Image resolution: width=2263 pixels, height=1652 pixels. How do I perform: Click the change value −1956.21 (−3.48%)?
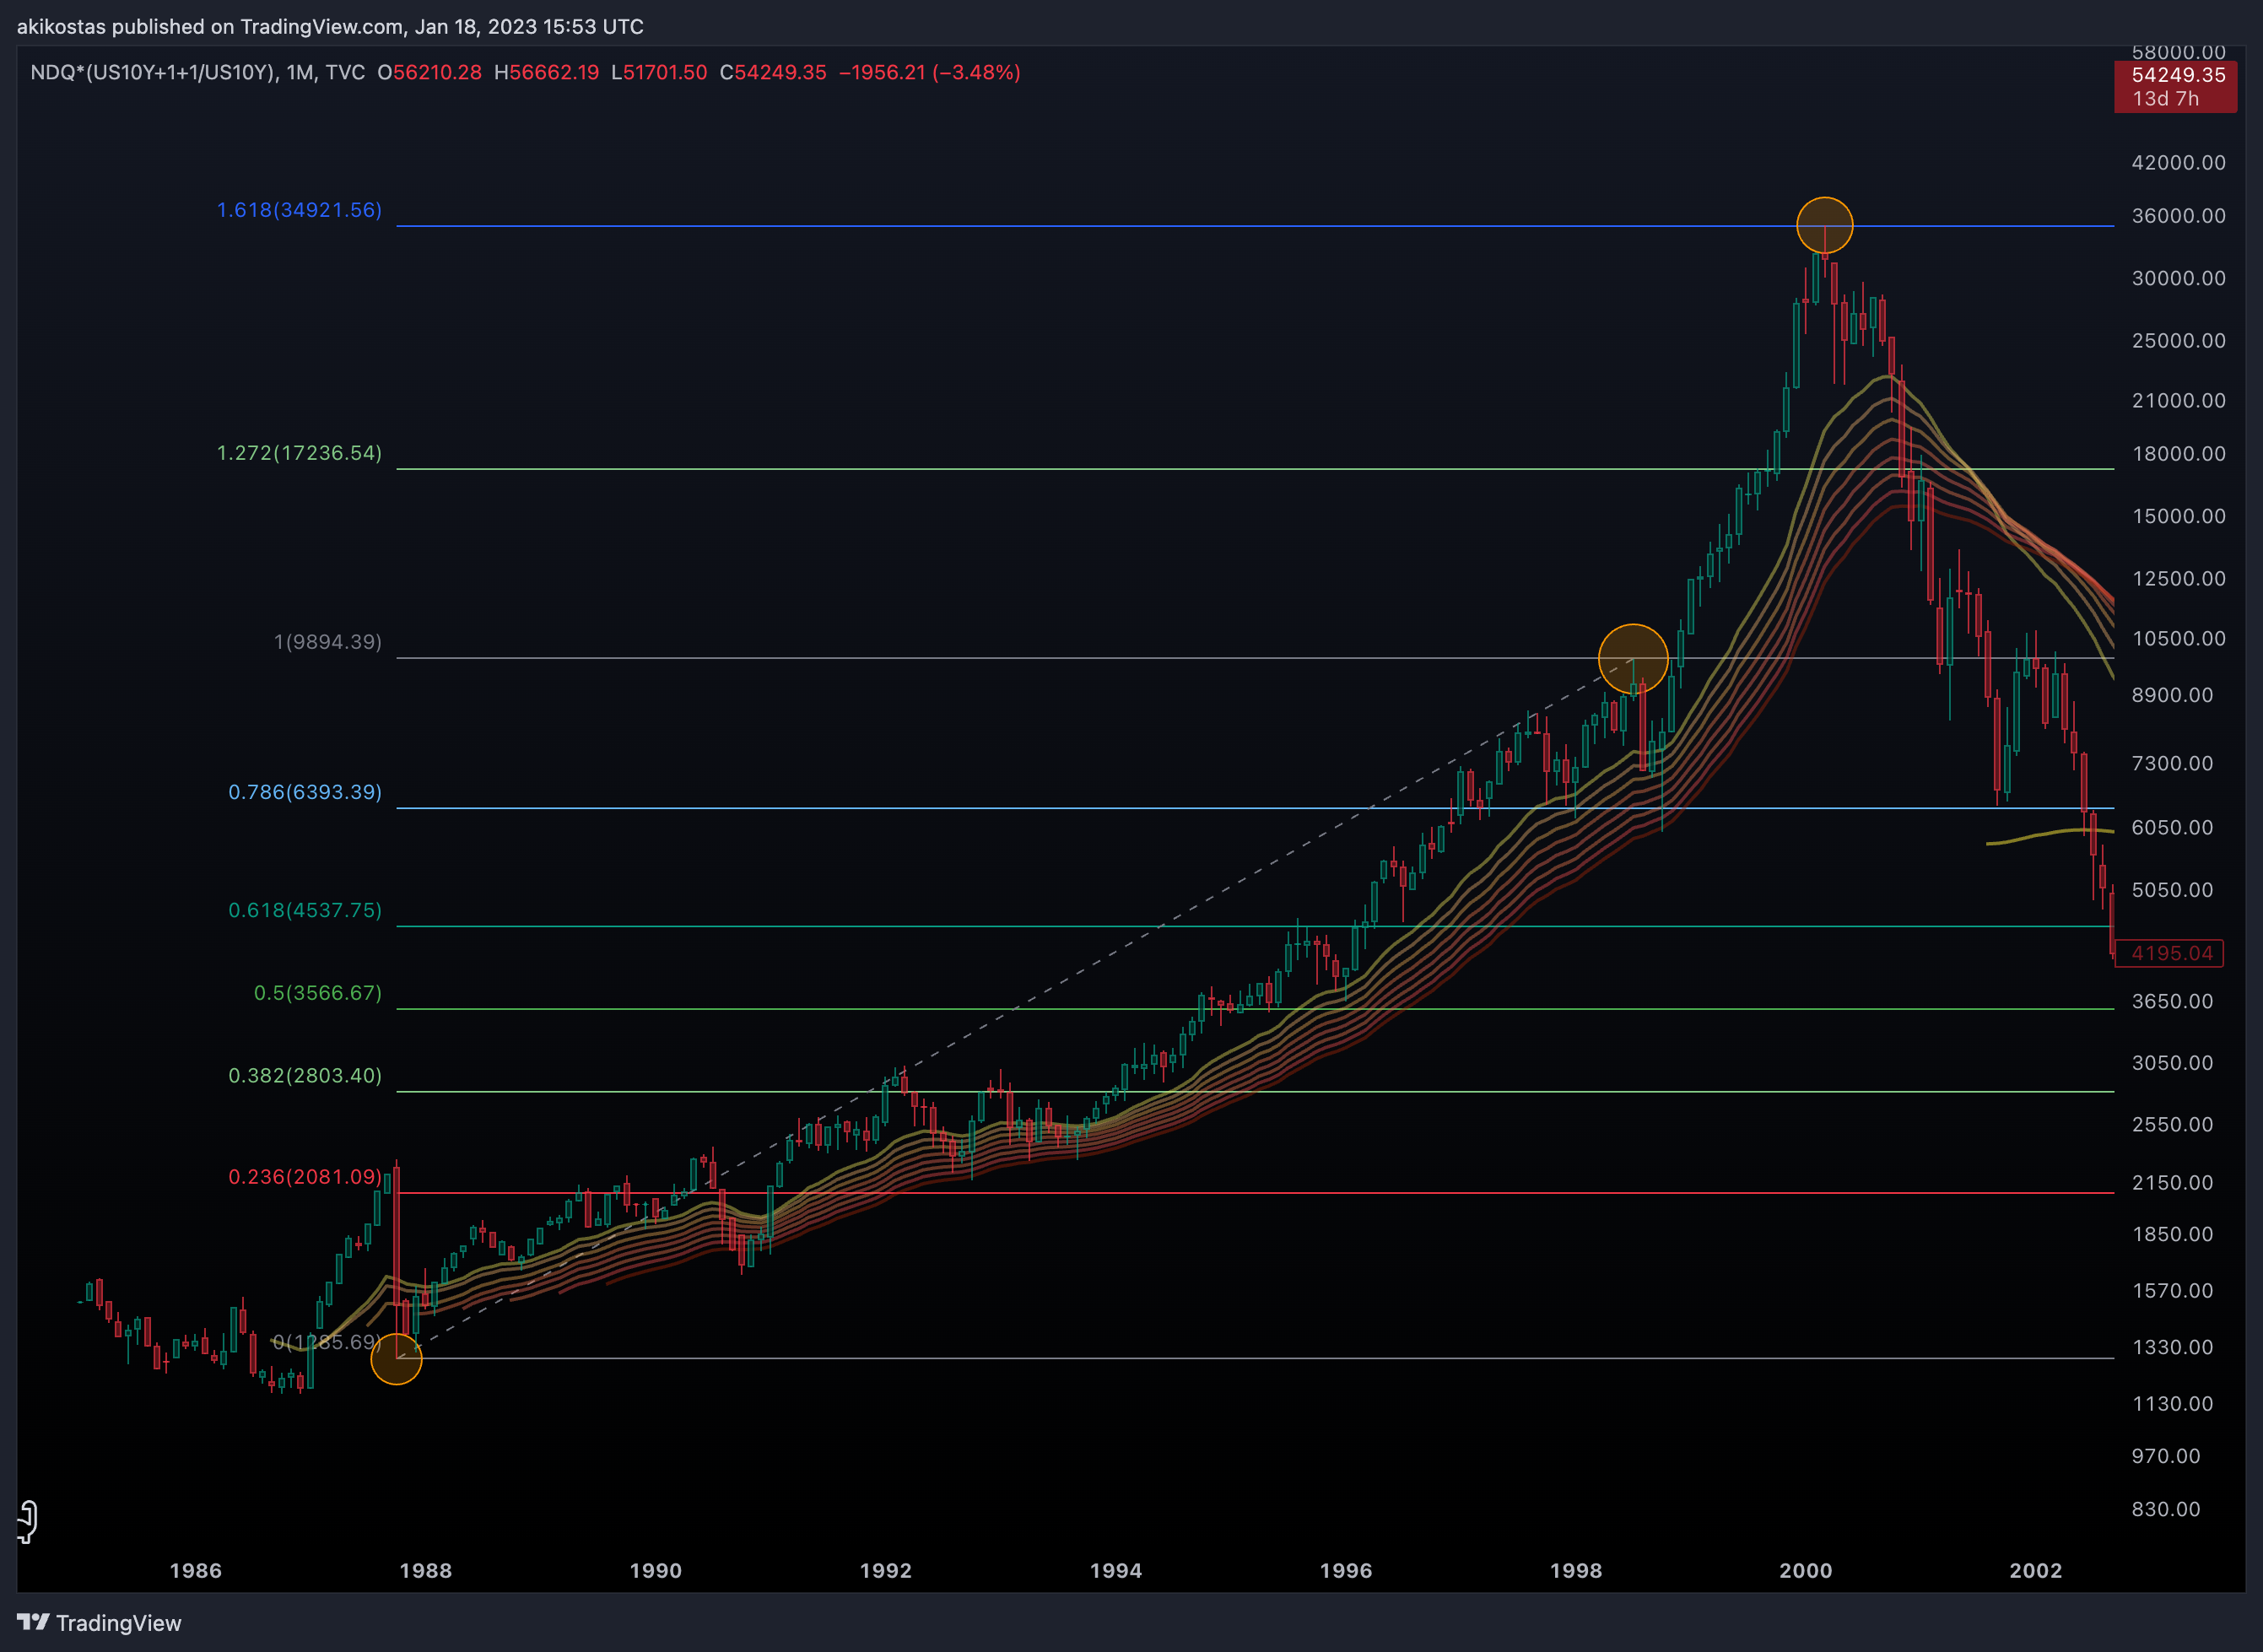[x=929, y=72]
